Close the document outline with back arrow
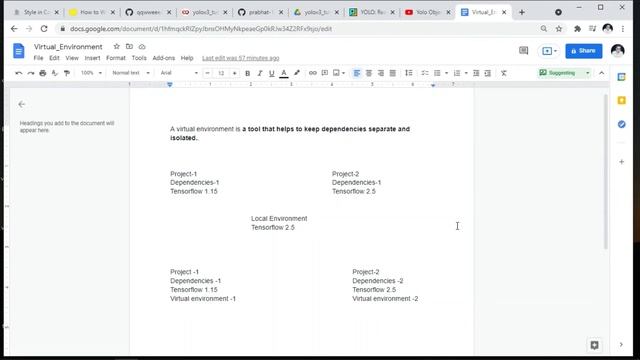The image size is (640, 360). [22, 104]
